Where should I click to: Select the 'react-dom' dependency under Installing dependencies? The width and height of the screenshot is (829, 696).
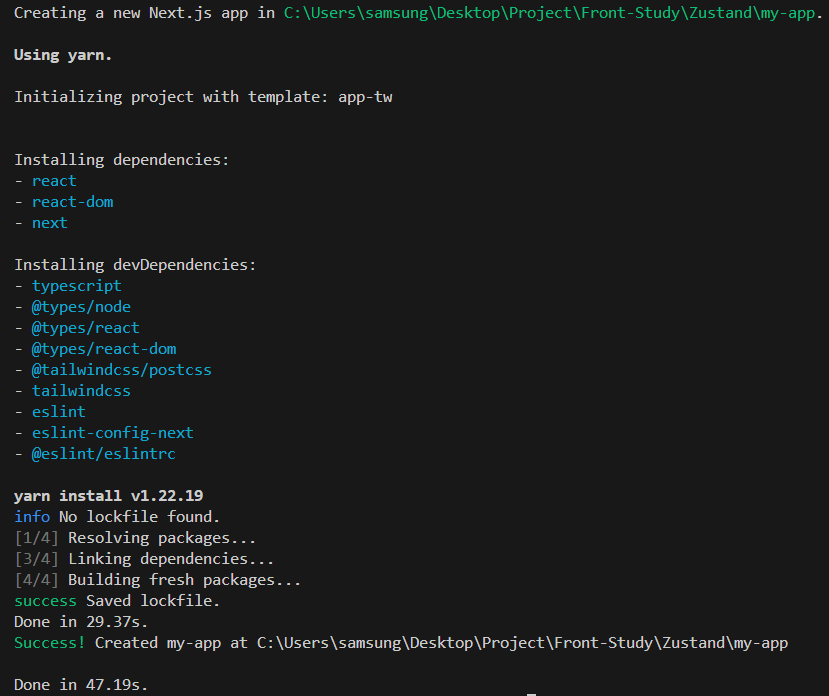click(x=72, y=202)
